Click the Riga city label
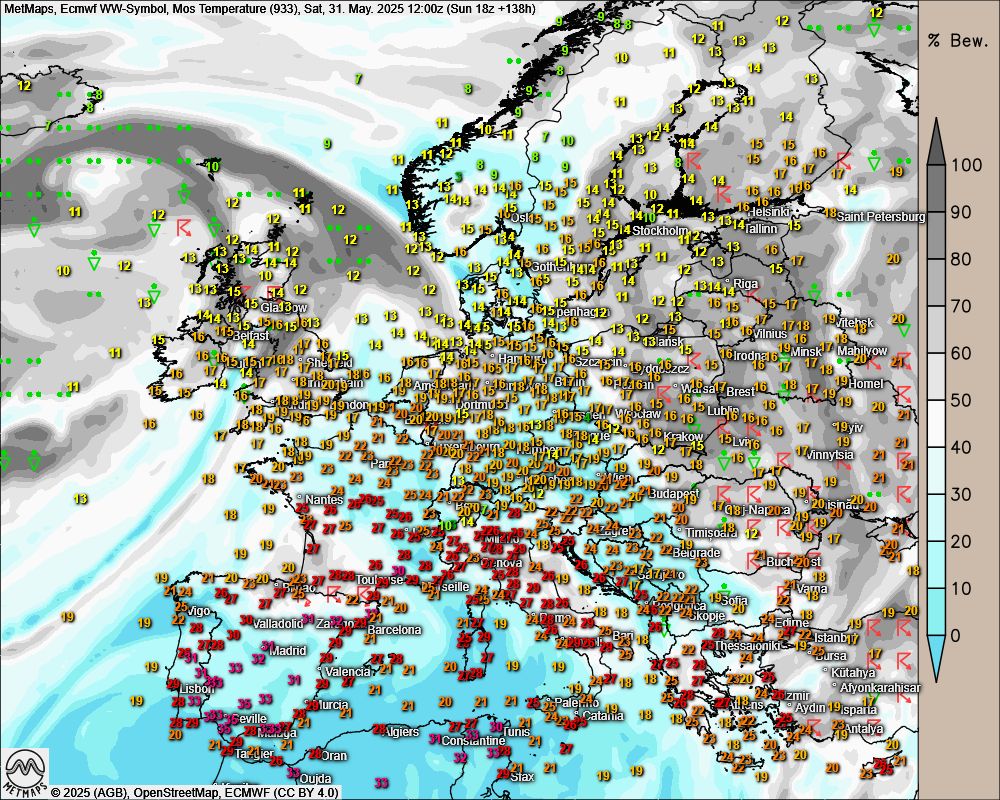Screen dimensions: 1000x800 746,283
